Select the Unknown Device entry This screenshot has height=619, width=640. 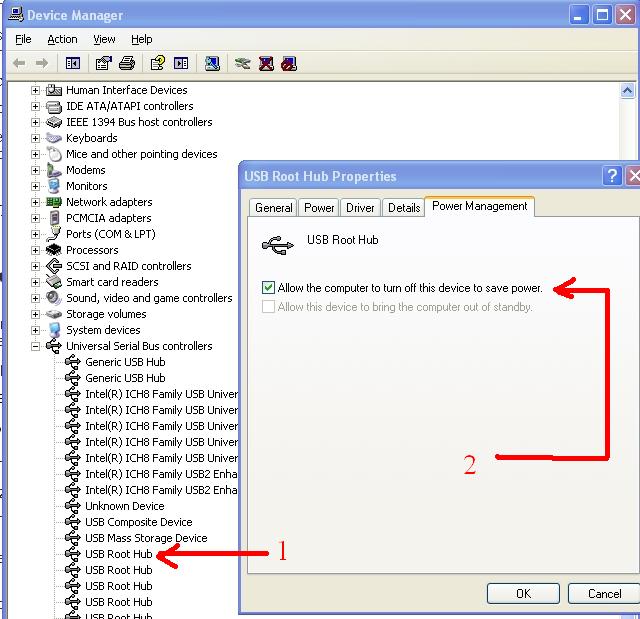[124, 506]
